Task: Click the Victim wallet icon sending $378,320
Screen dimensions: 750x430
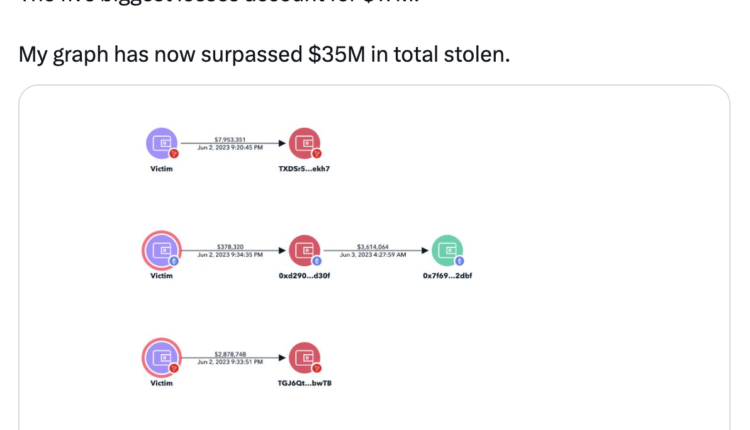Action: pos(162,250)
